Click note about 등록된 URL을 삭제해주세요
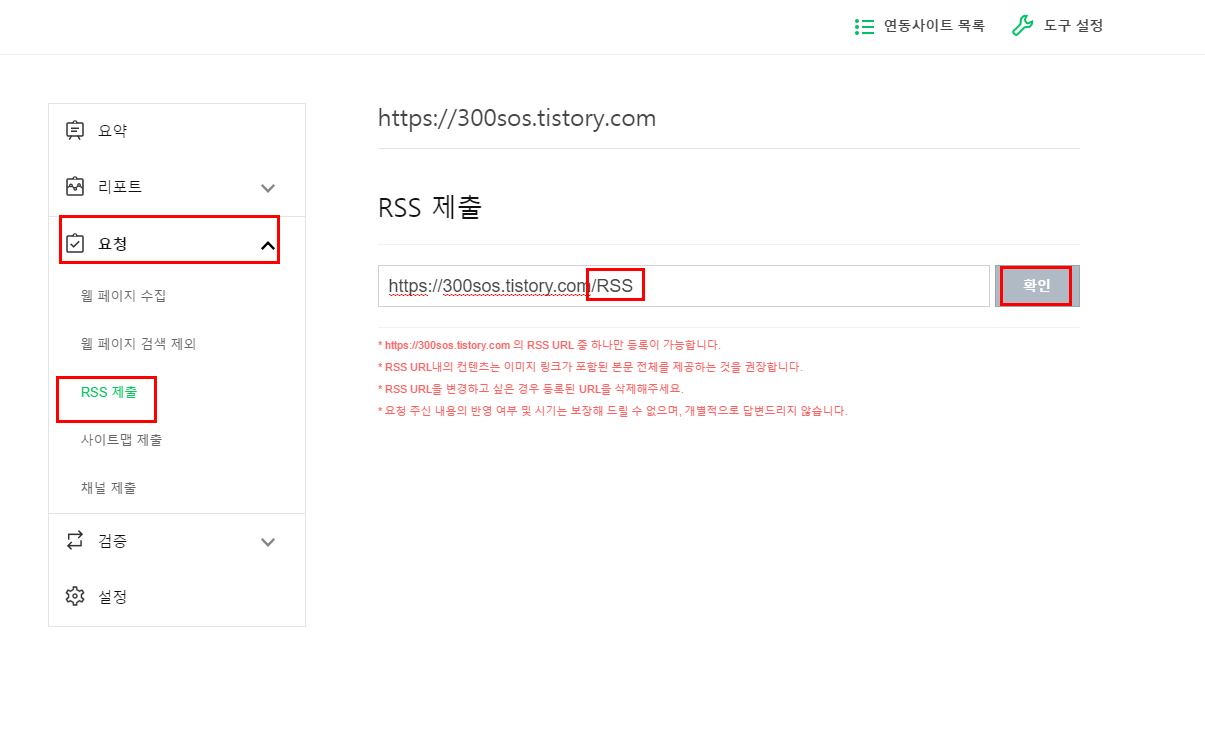 point(531,389)
